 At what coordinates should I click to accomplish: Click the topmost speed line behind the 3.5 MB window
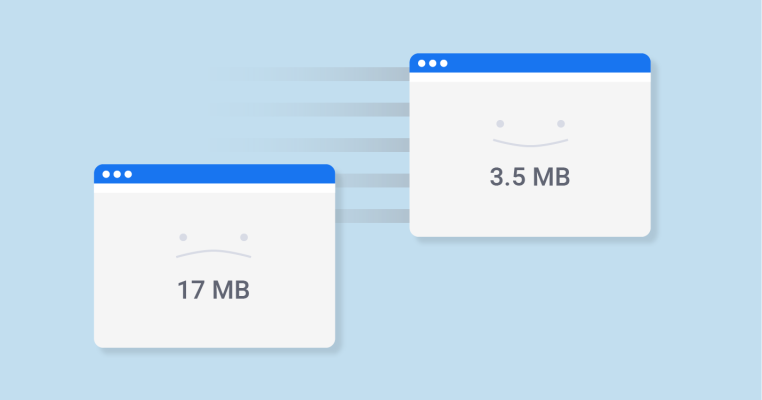[309, 74]
